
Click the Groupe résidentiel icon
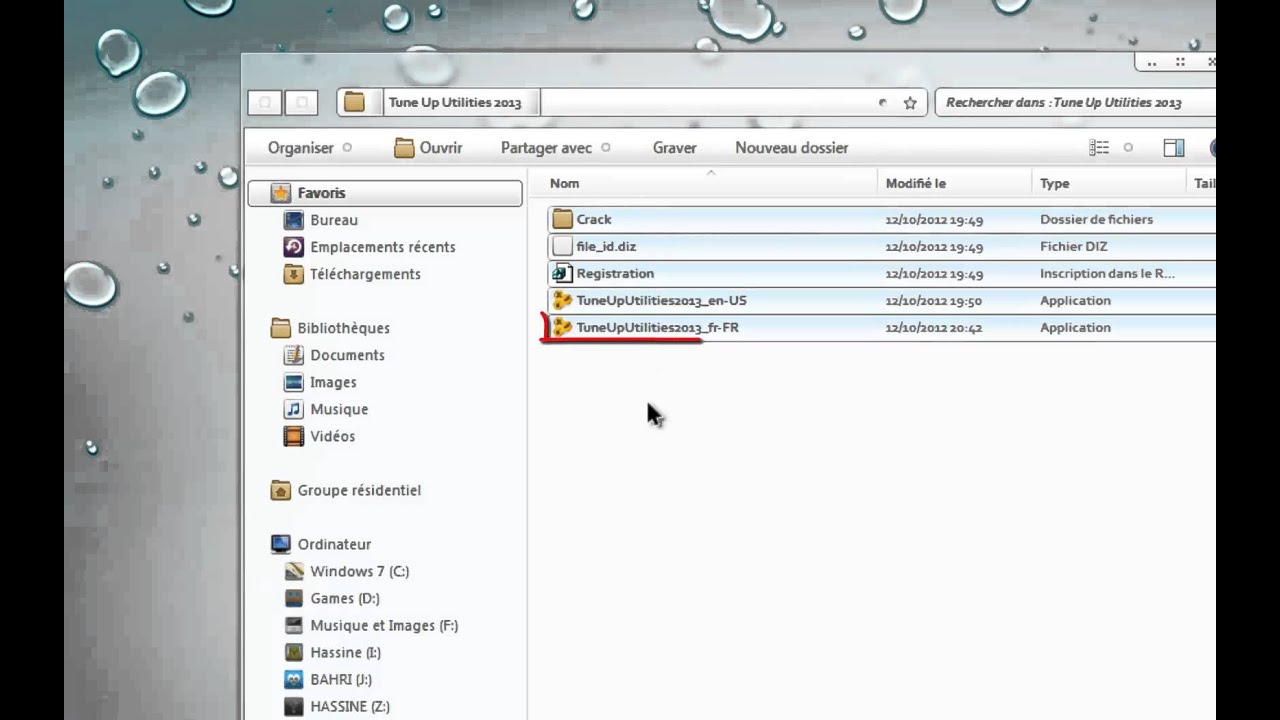pyautogui.click(x=281, y=490)
